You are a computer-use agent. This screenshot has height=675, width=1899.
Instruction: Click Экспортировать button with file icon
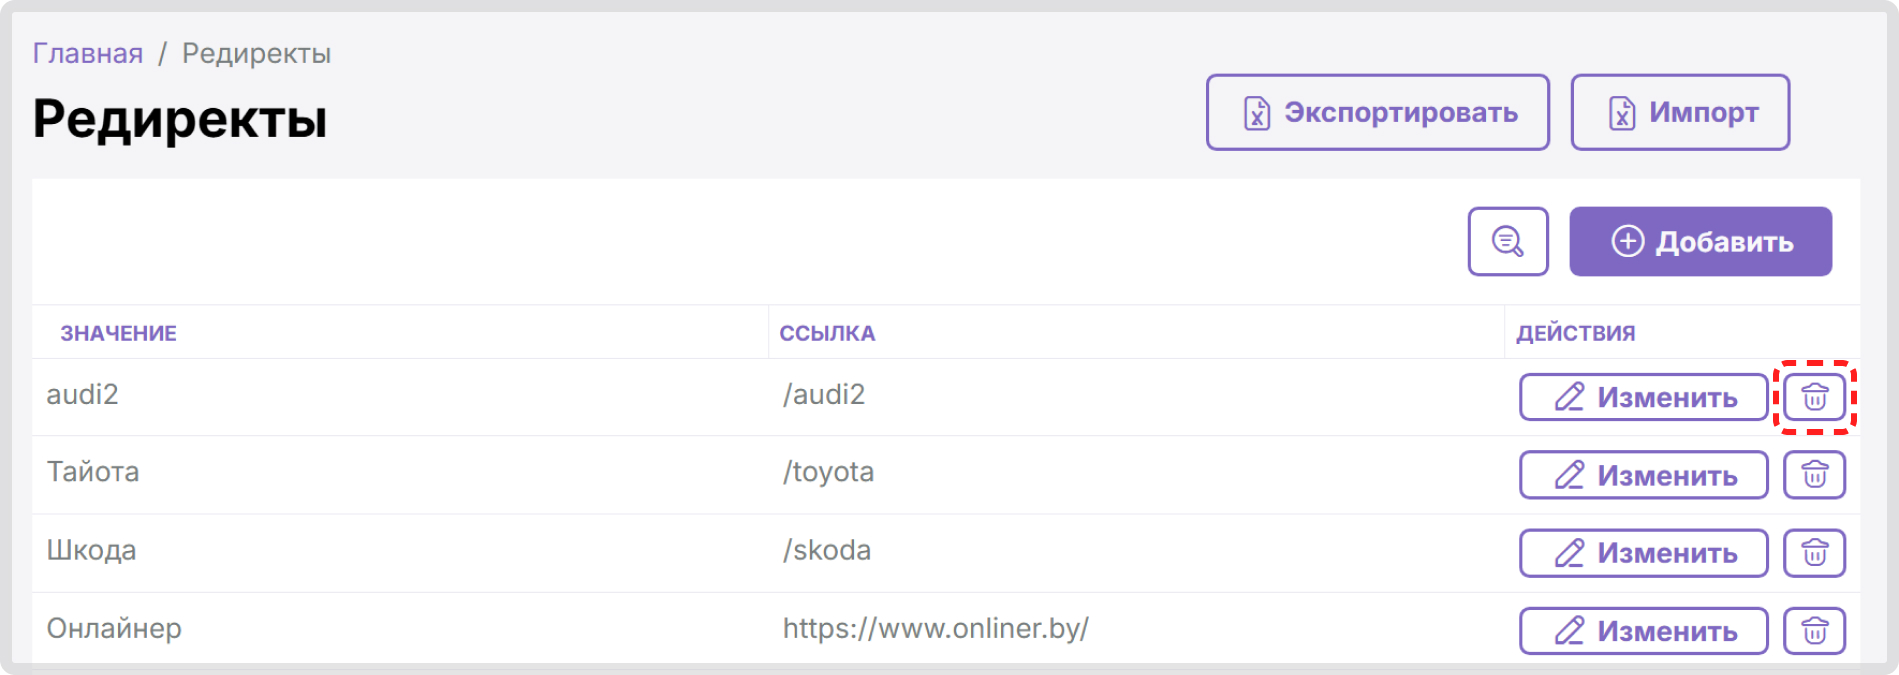1377,112
